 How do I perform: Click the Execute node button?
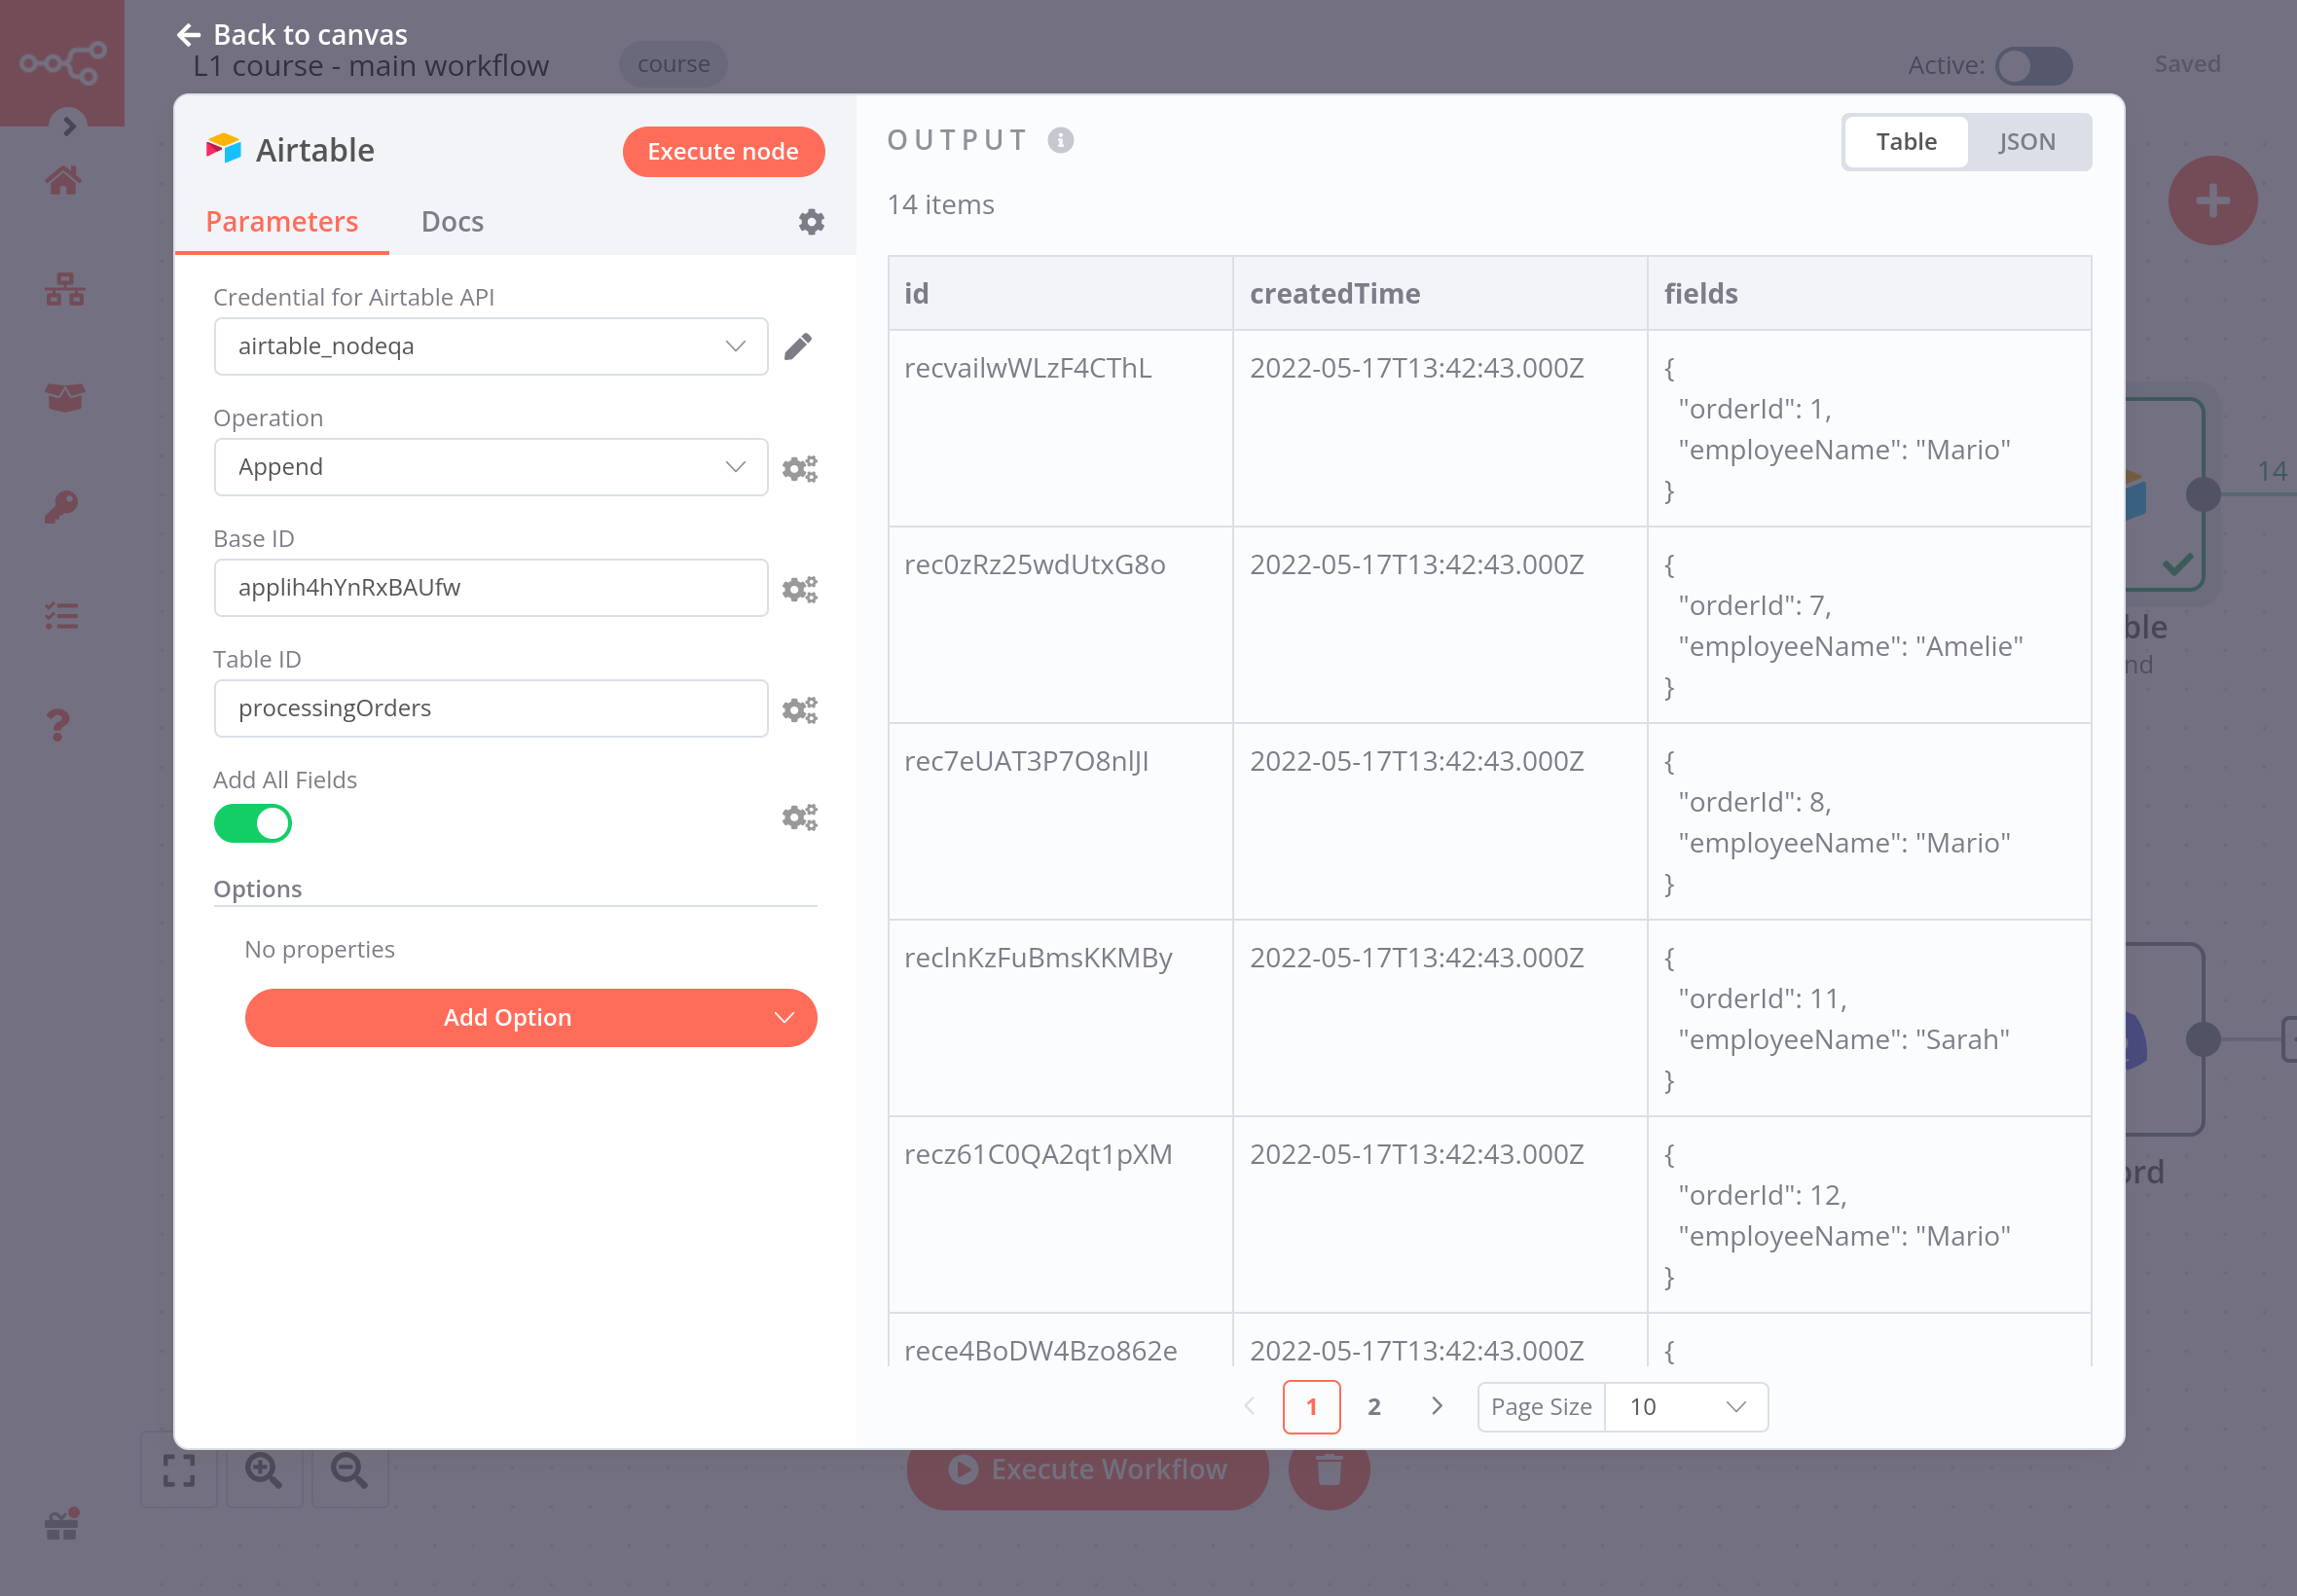[x=723, y=151]
